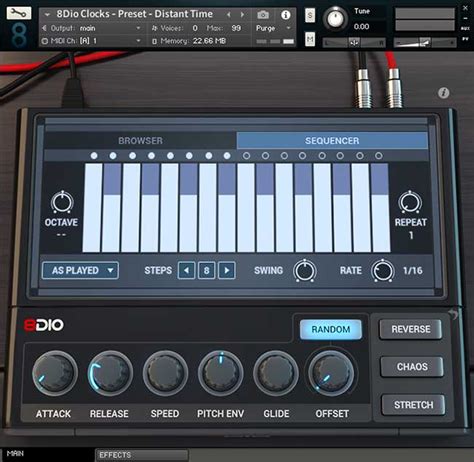
Task: Increase steps with the right arrow
Action: [227, 270]
